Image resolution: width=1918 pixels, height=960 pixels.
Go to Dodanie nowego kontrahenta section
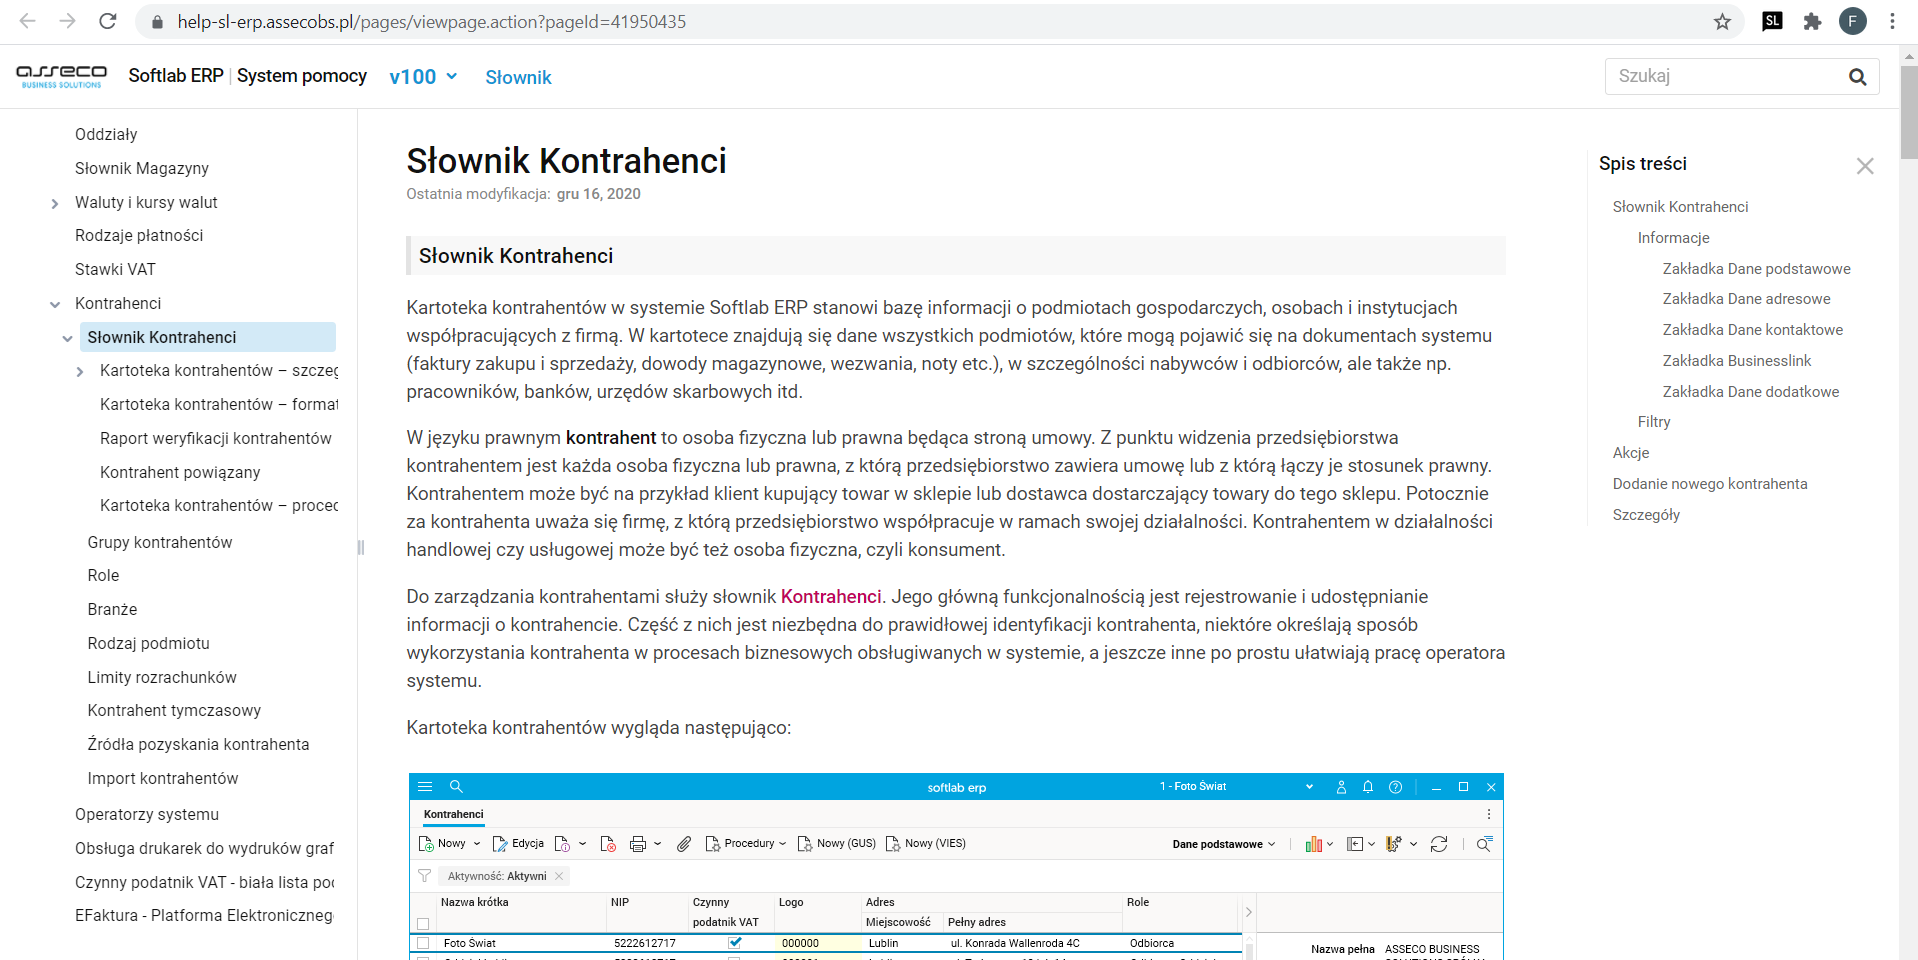[1709, 484]
